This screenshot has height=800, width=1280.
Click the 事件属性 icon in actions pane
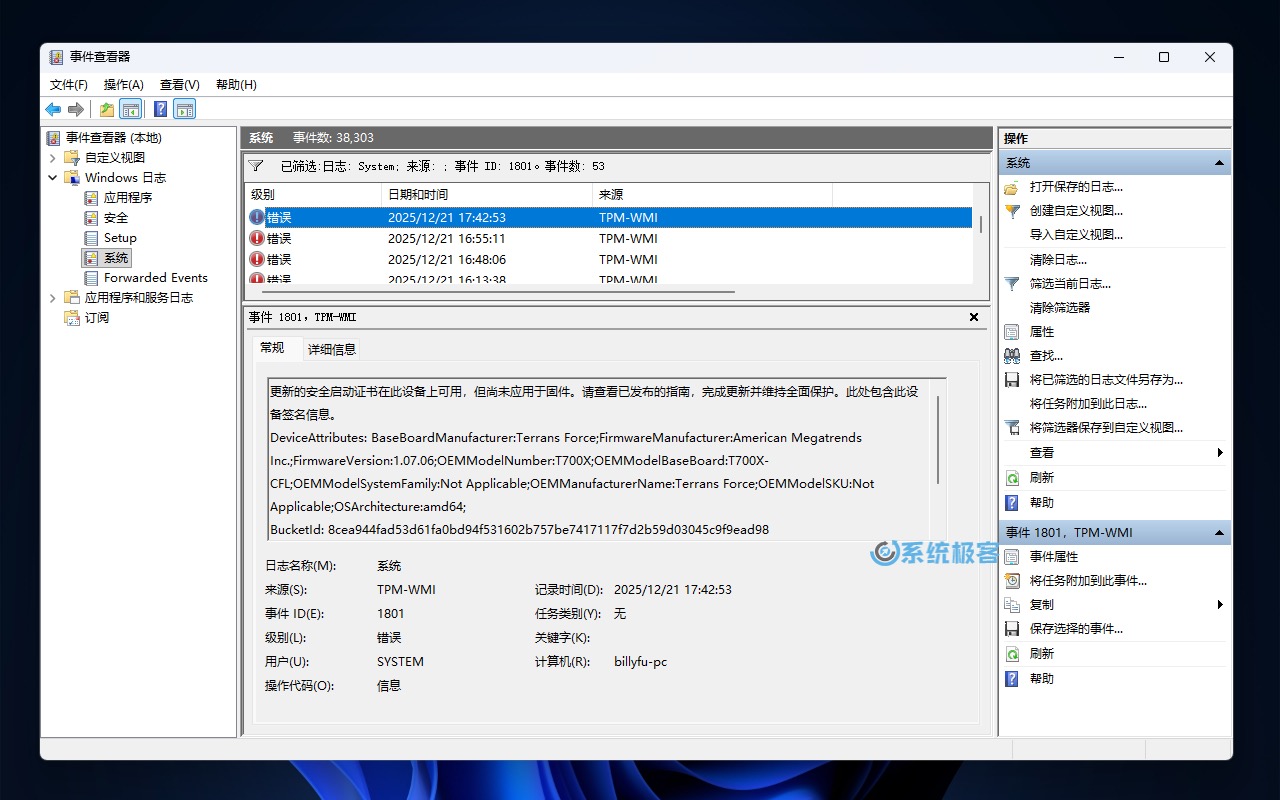click(1012, 557)
